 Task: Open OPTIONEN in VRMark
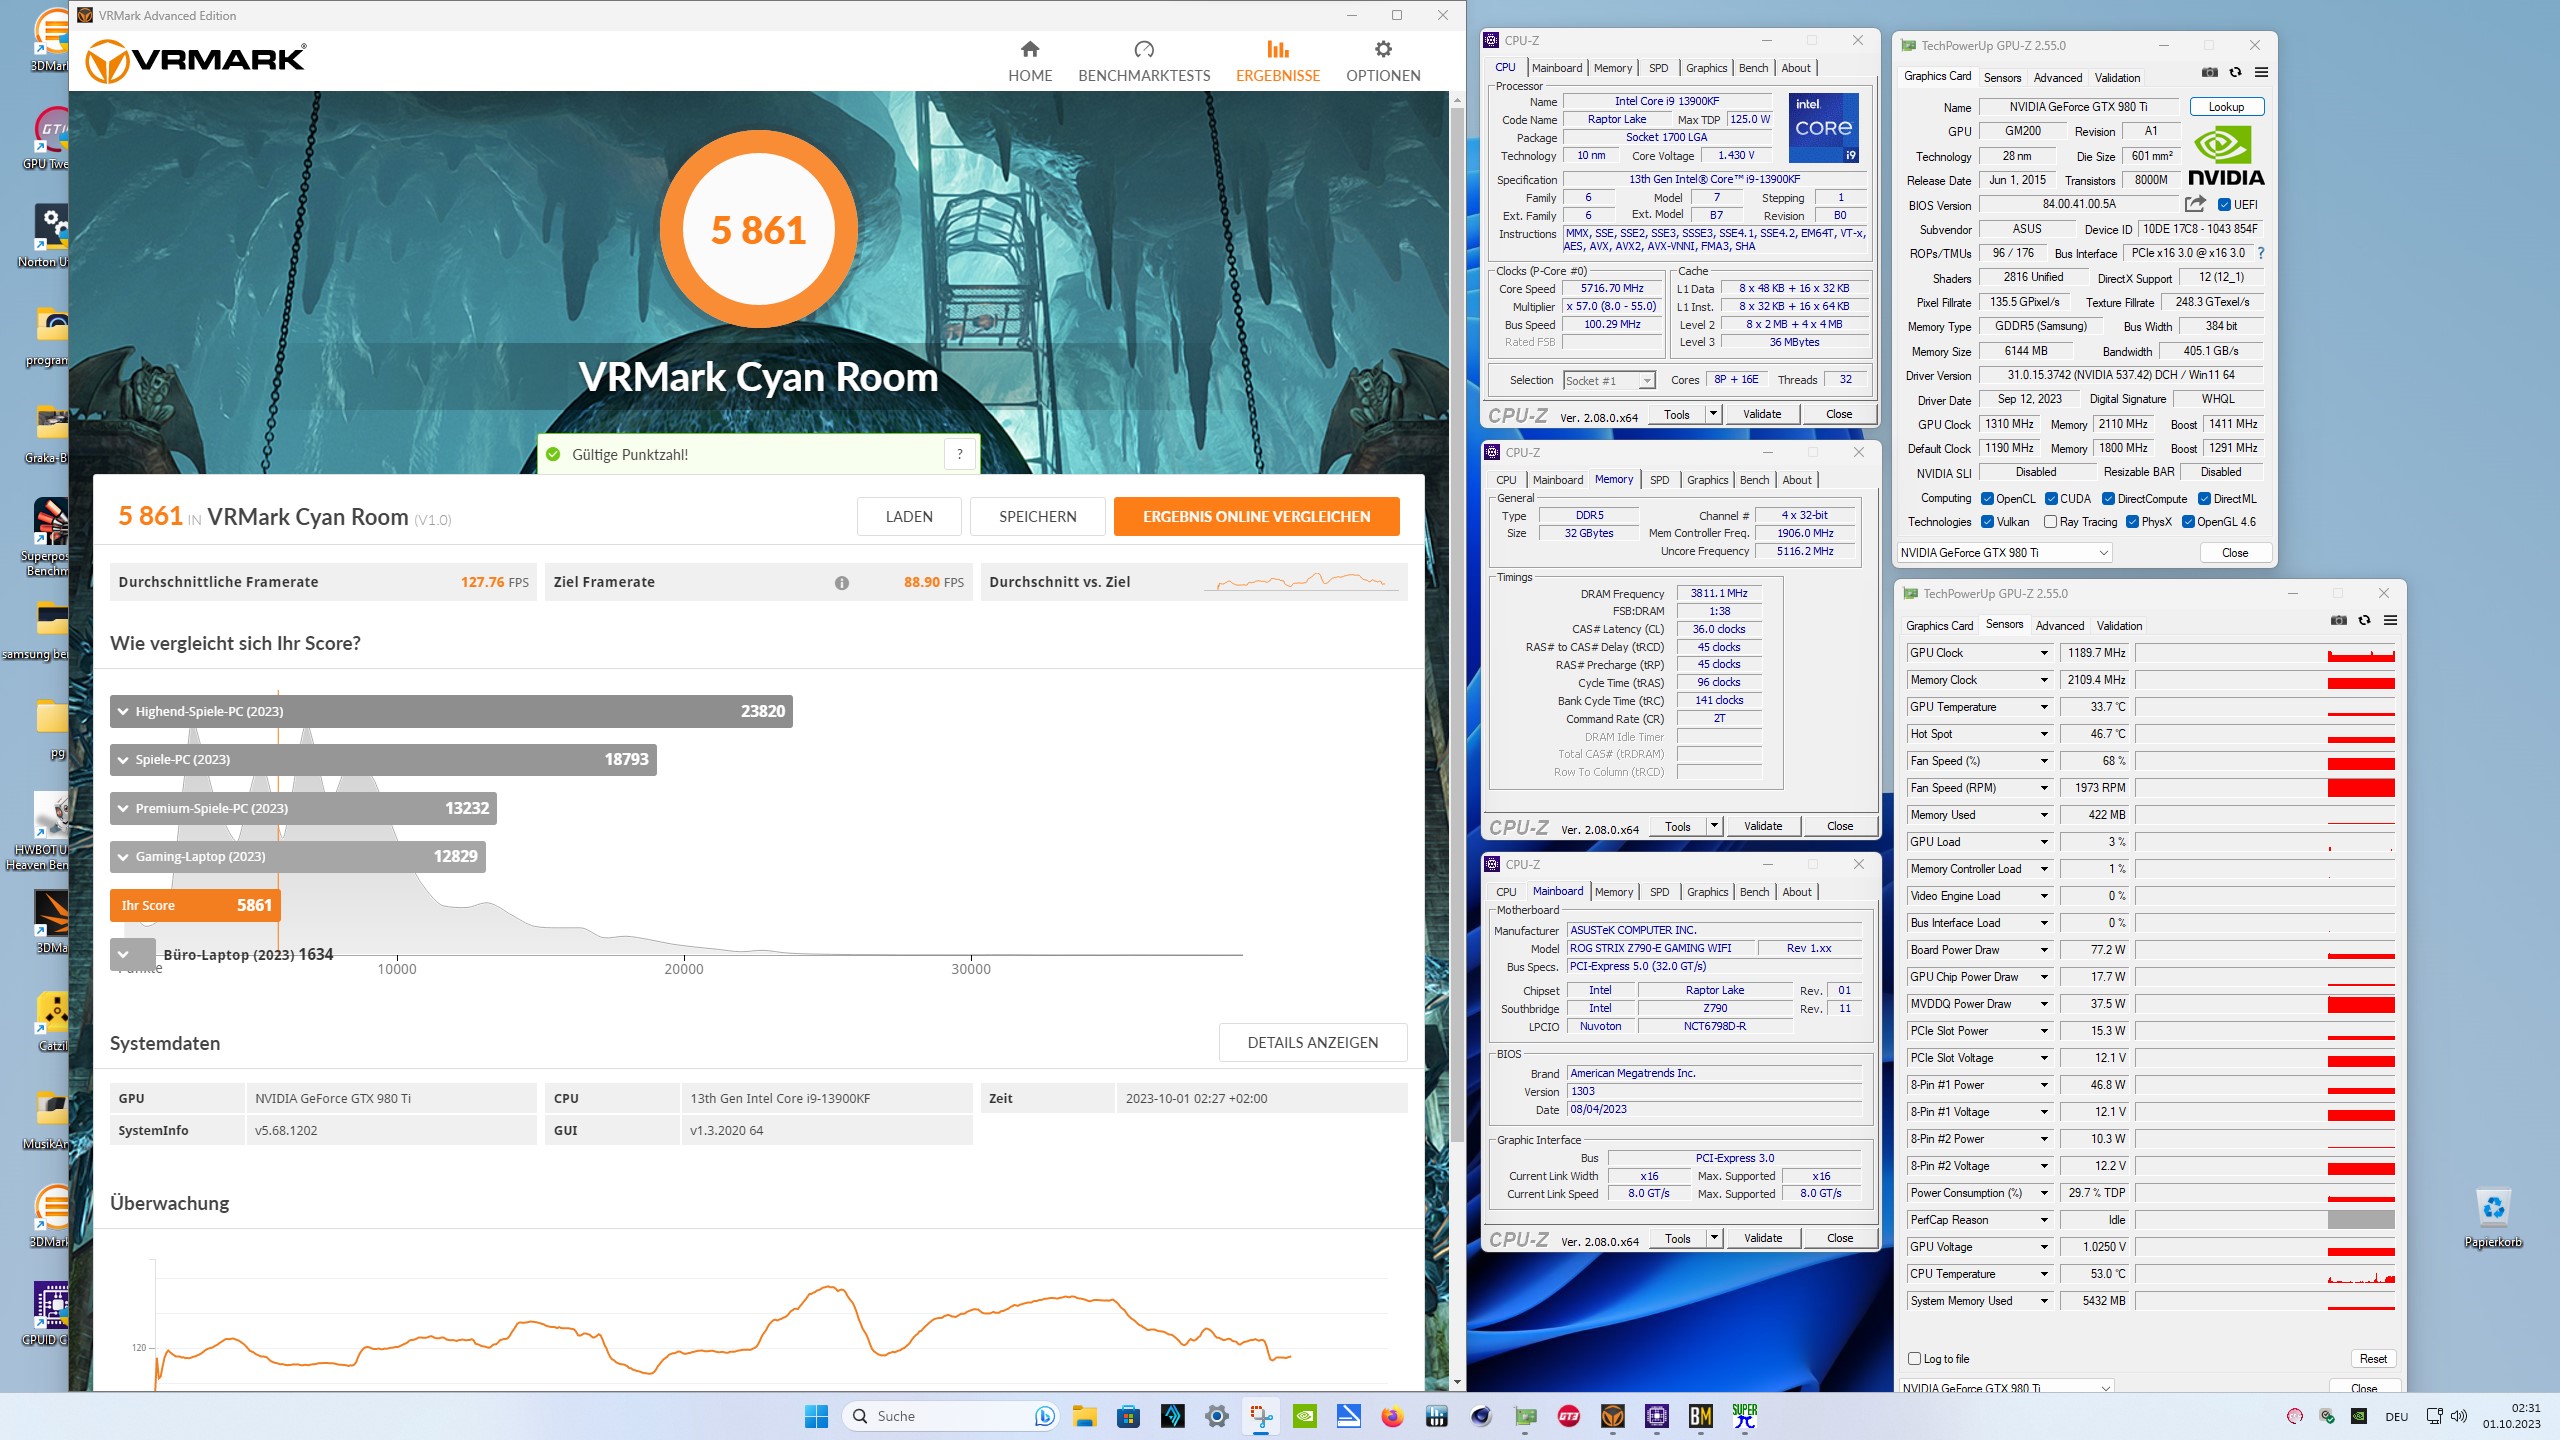click(1383, 61)
